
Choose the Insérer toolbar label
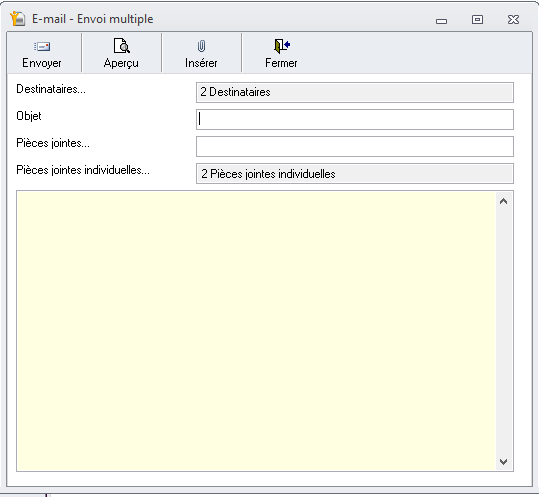tap(201, 63)
